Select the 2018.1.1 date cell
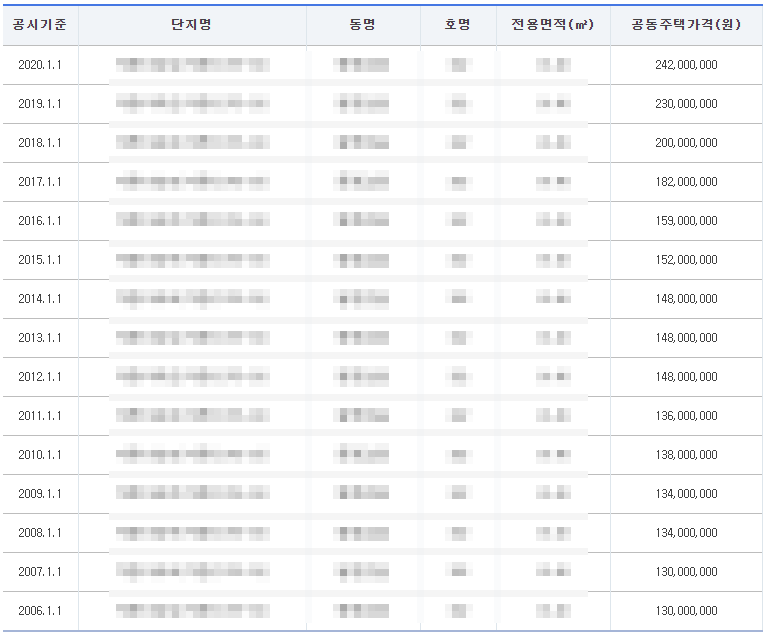The image size is (769, 636). tap(40, 143)
